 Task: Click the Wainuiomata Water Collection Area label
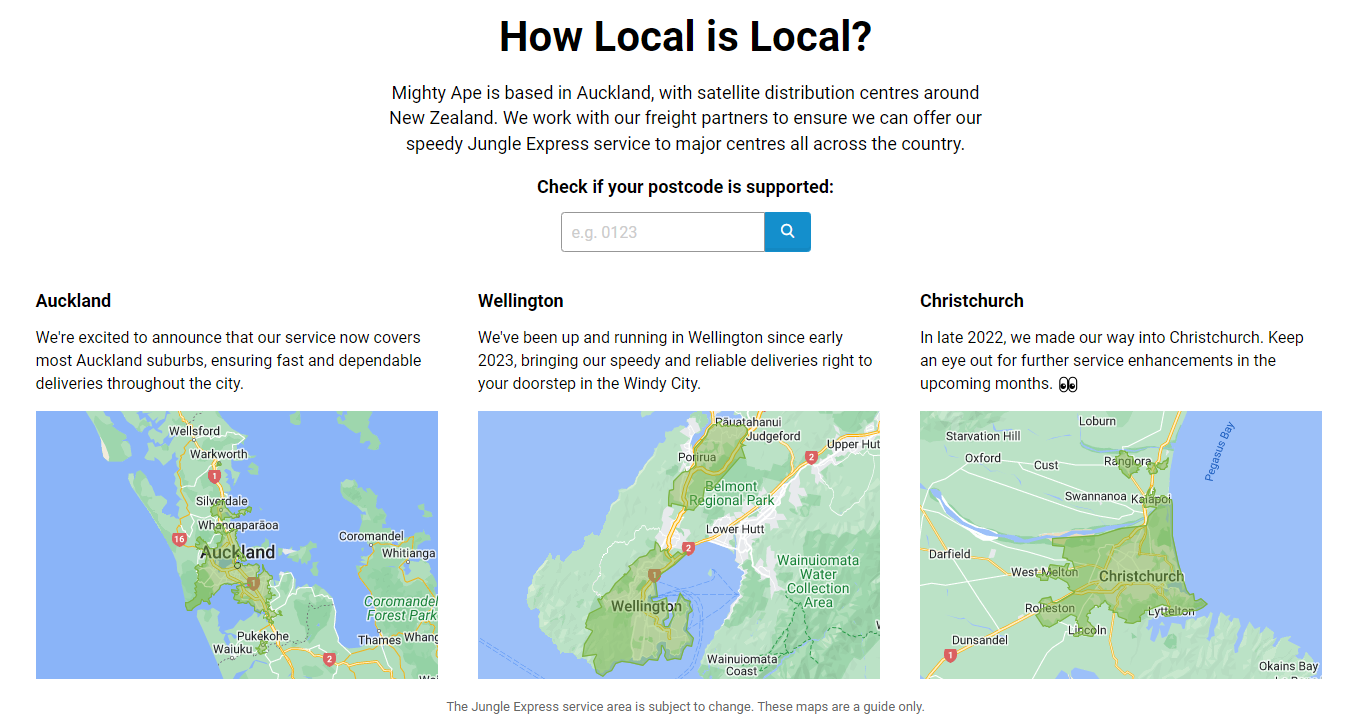818,581
